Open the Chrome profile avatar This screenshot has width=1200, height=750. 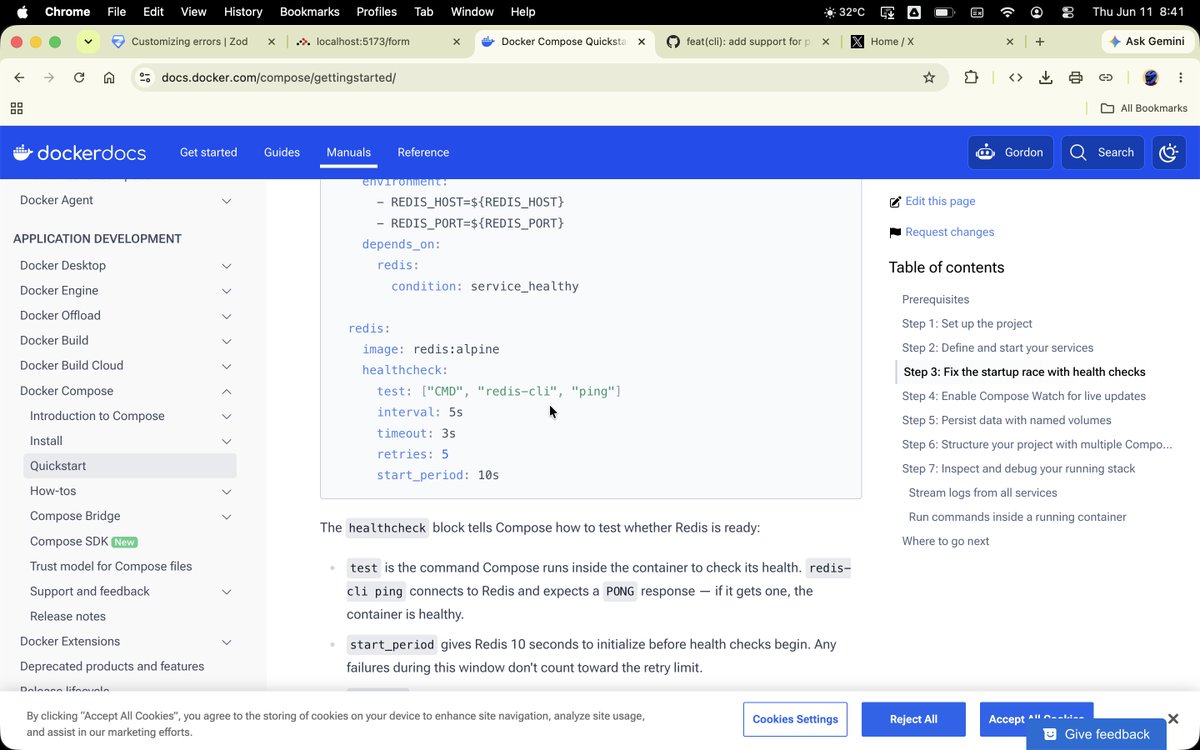tap(1150, 77)
